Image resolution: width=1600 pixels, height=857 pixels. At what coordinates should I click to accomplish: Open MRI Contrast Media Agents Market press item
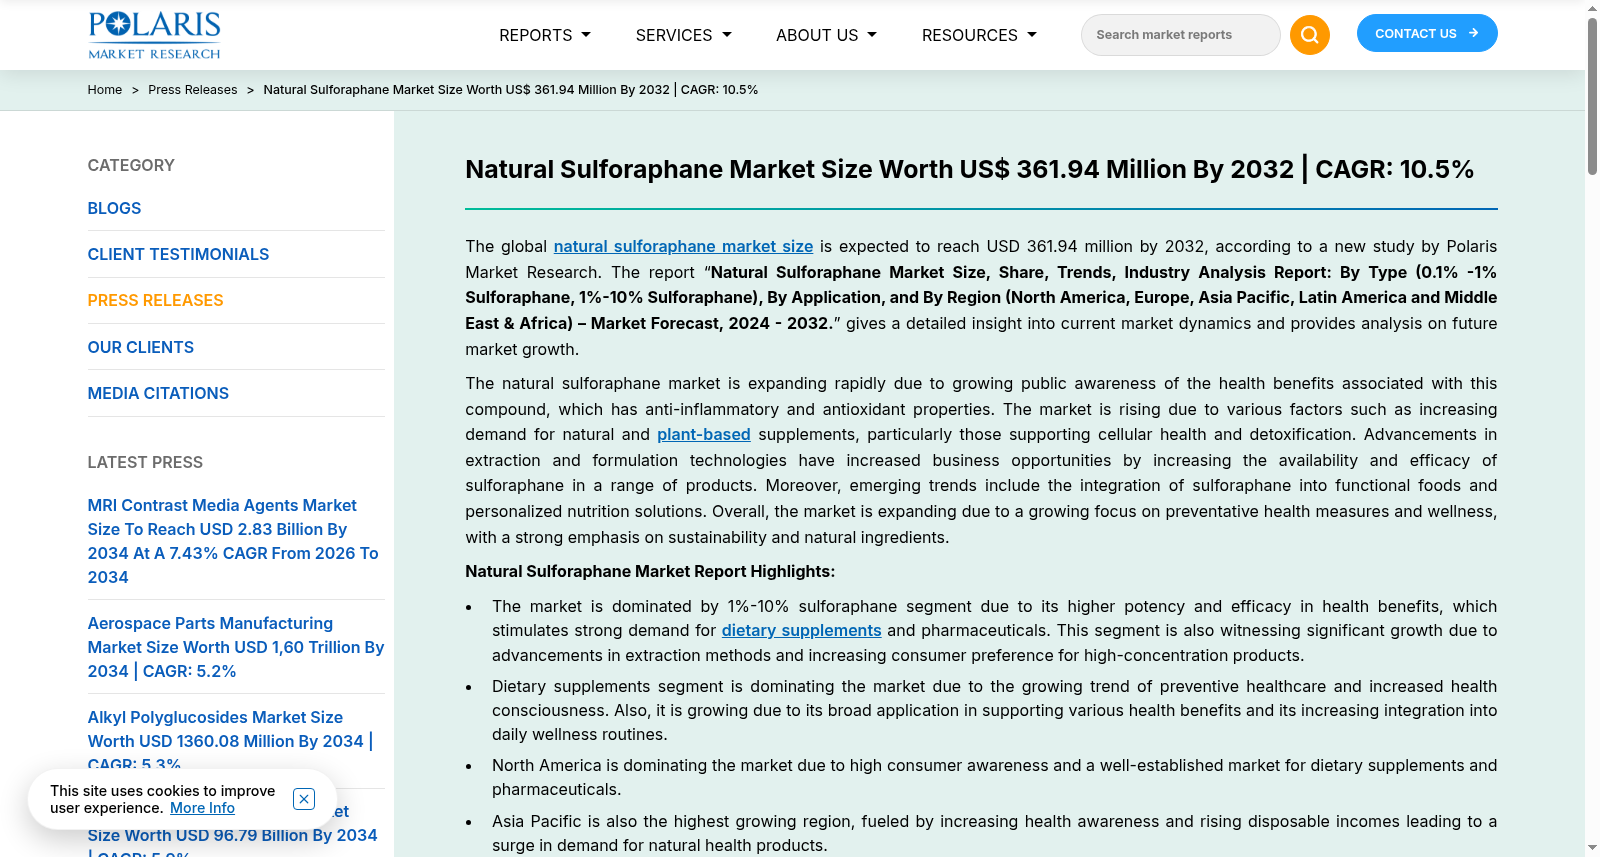[235, 541]
